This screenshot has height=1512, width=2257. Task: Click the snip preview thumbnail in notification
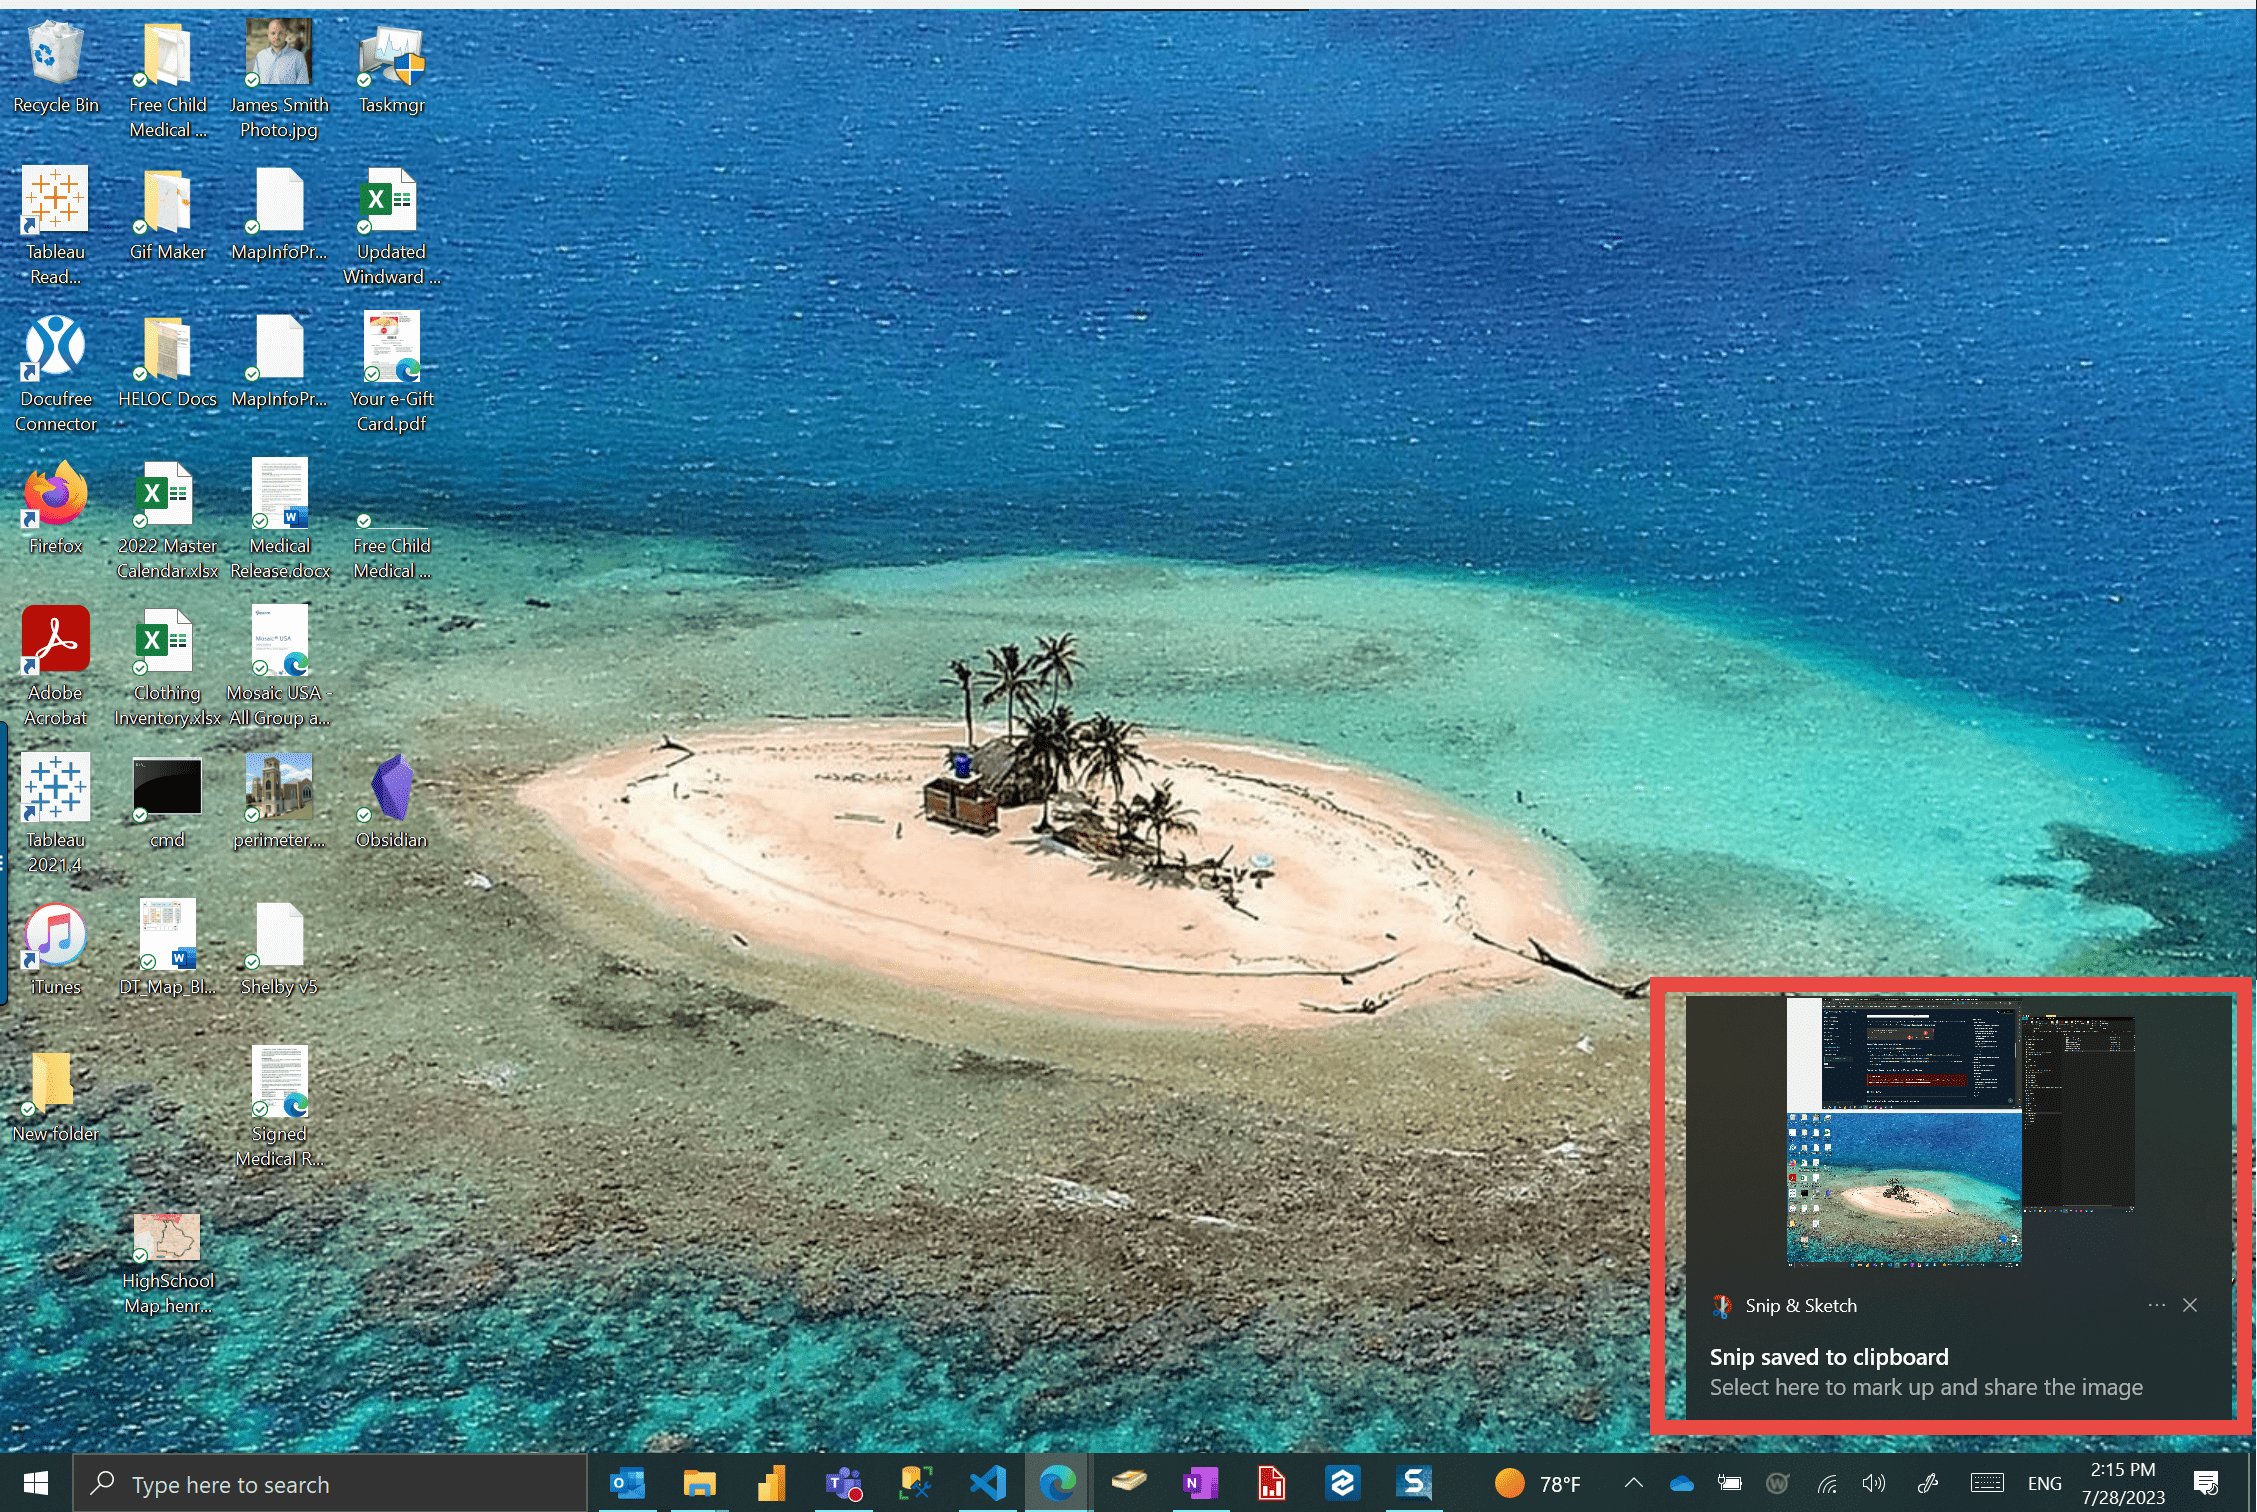coord(1960,1132)
